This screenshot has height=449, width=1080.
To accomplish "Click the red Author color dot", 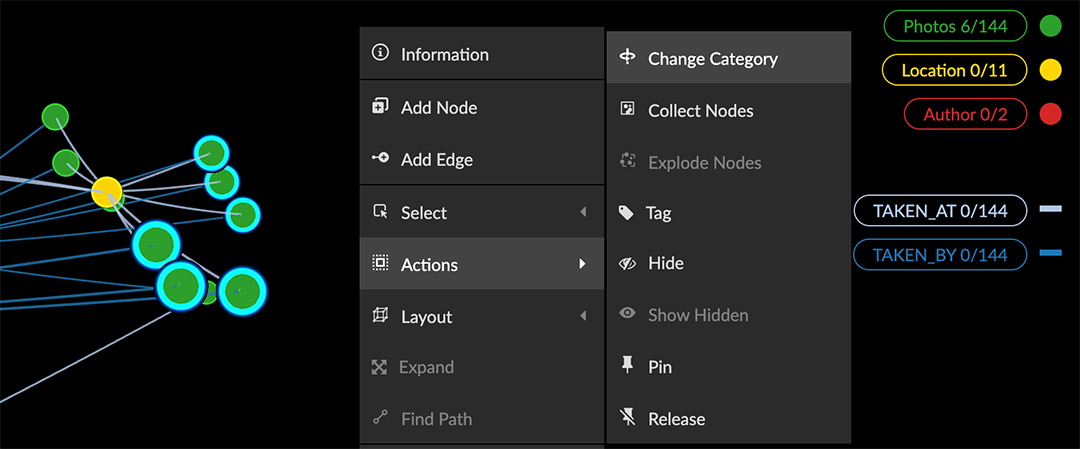I will pos(1050,114).
